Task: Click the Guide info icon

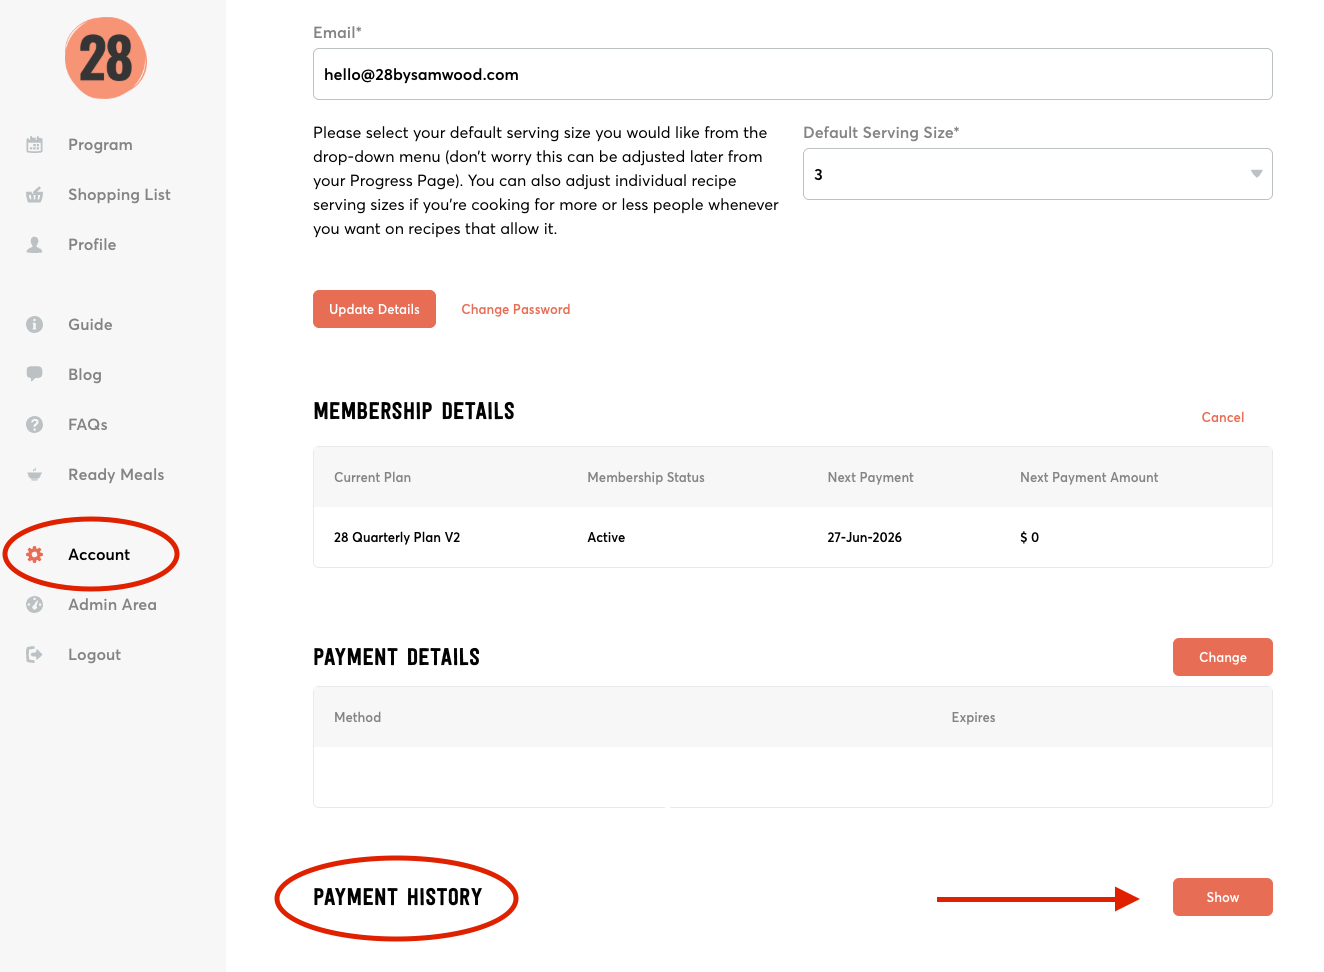Action: pos(34,325)
